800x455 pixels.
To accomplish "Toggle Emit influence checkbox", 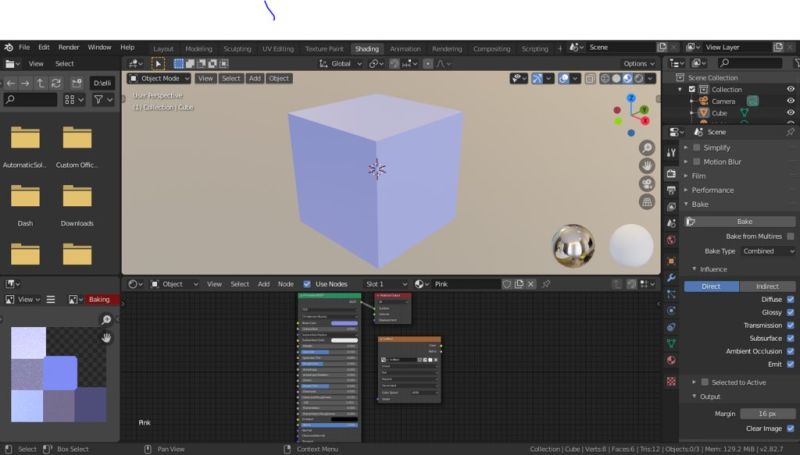I will point(791,364).
